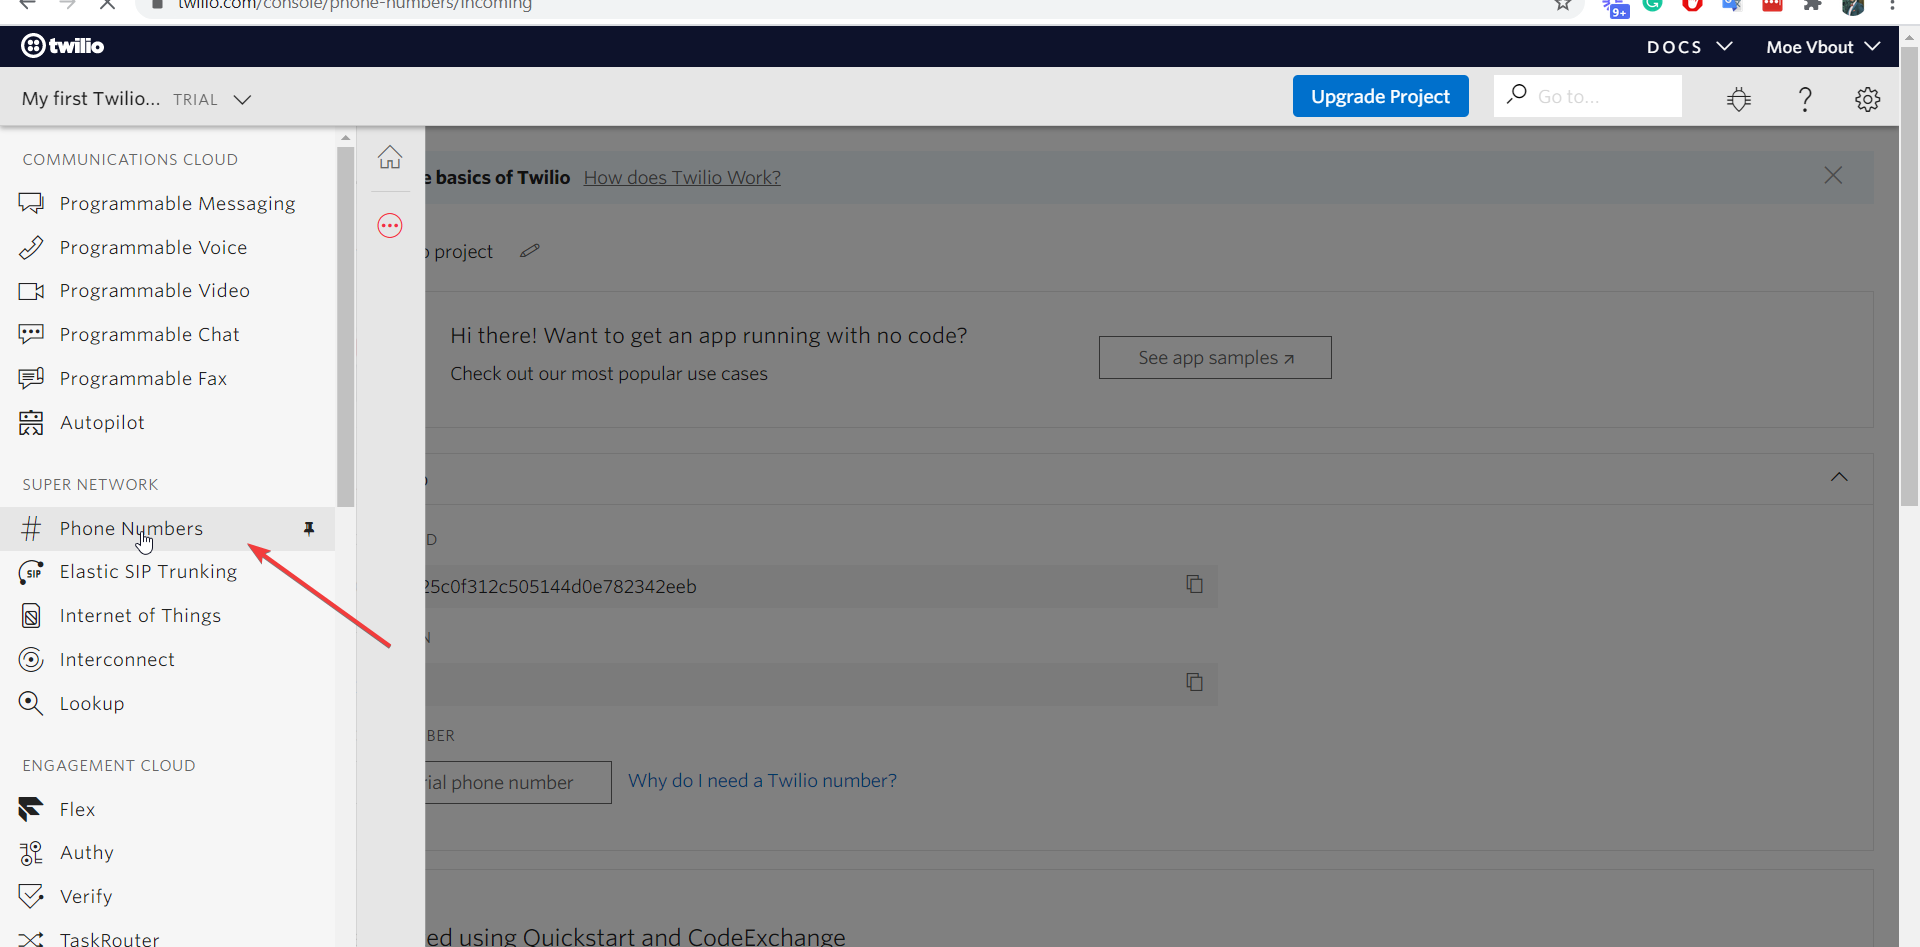Collapse the project info panel chevron

tap(1839, 477)
